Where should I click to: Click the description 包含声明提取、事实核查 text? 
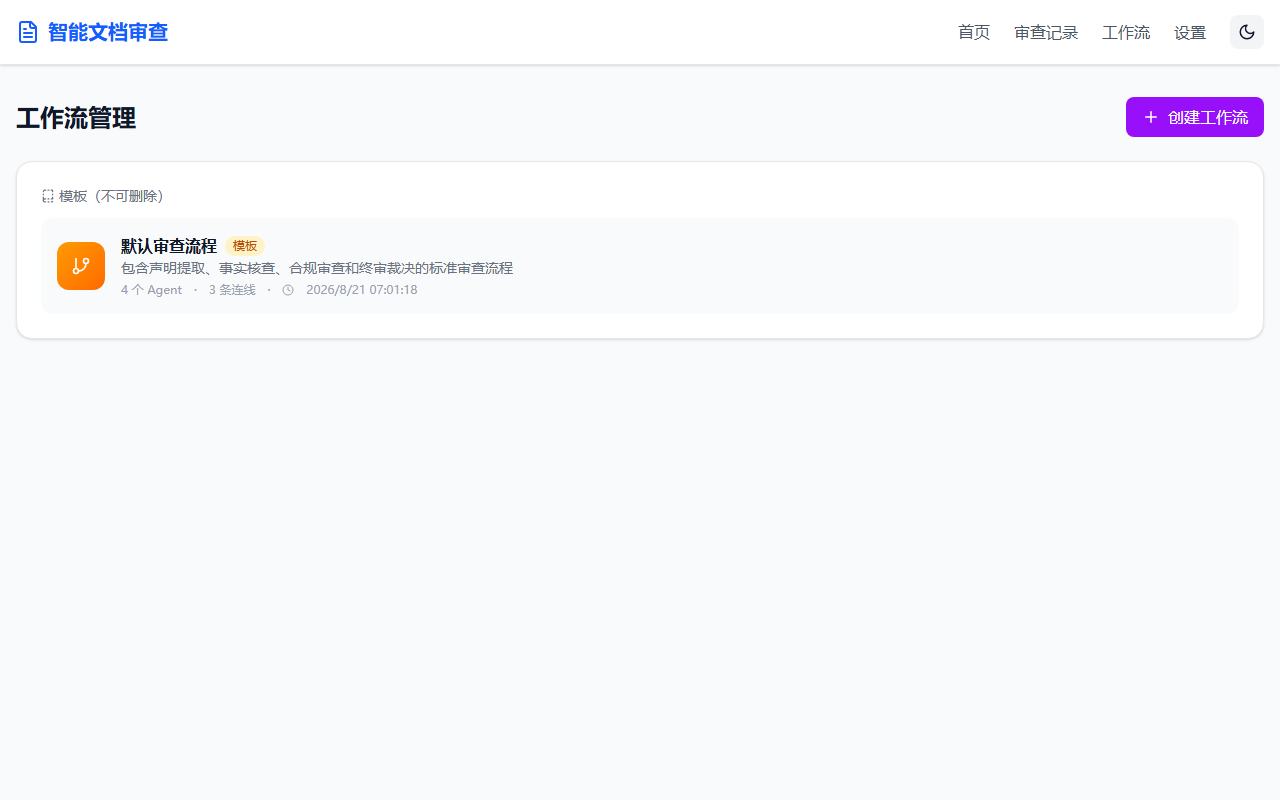(317, 268)
